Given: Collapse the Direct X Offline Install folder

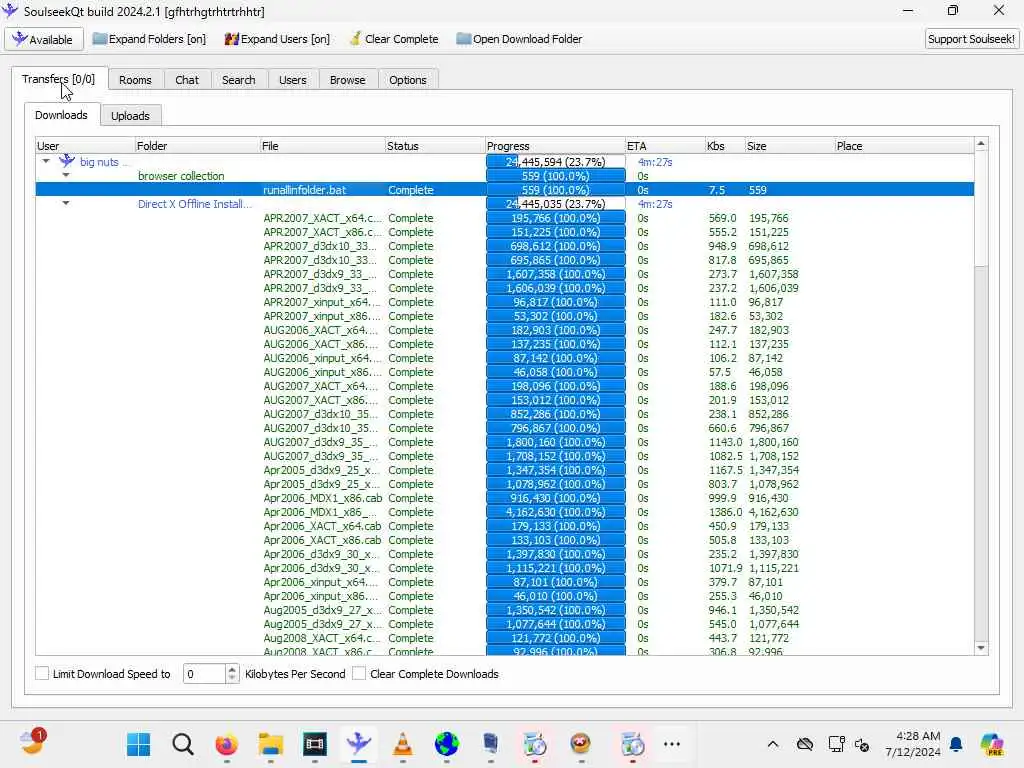Looking at the screenshot, I should [66, 203].
